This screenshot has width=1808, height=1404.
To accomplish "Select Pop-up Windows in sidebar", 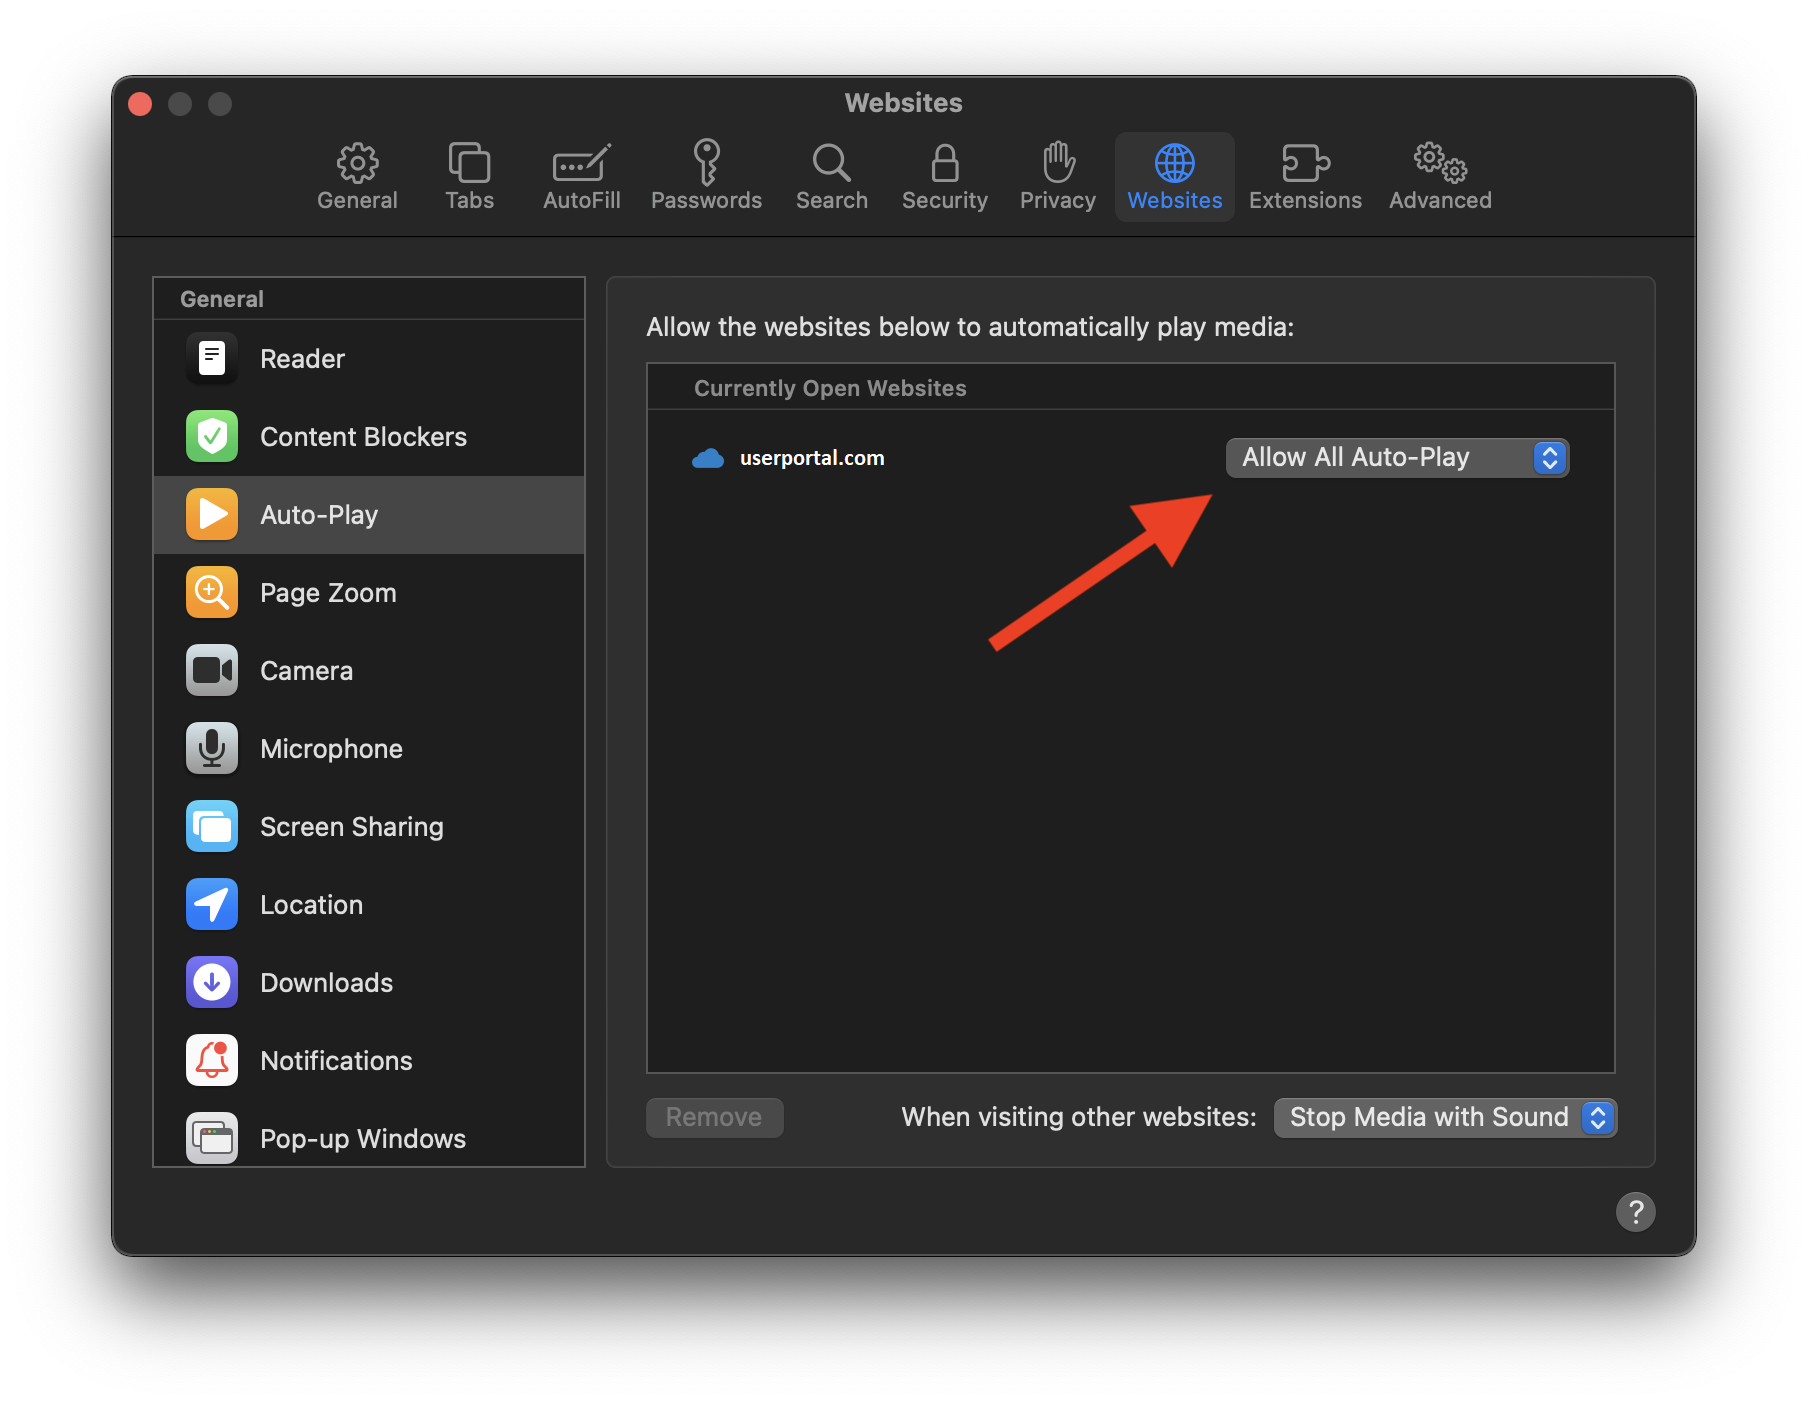I will 362,1139.
